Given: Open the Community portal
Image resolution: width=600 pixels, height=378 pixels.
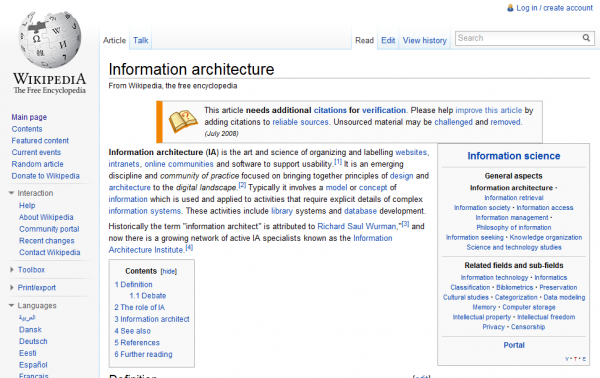Looking at the screenshot, I should 49,229.
